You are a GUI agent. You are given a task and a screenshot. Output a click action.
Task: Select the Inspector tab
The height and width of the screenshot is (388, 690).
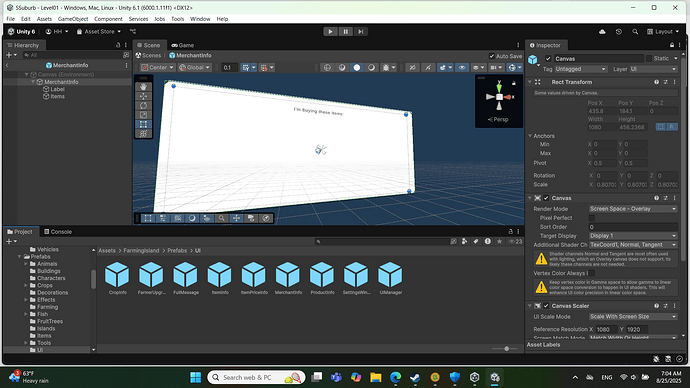(545, 45)
